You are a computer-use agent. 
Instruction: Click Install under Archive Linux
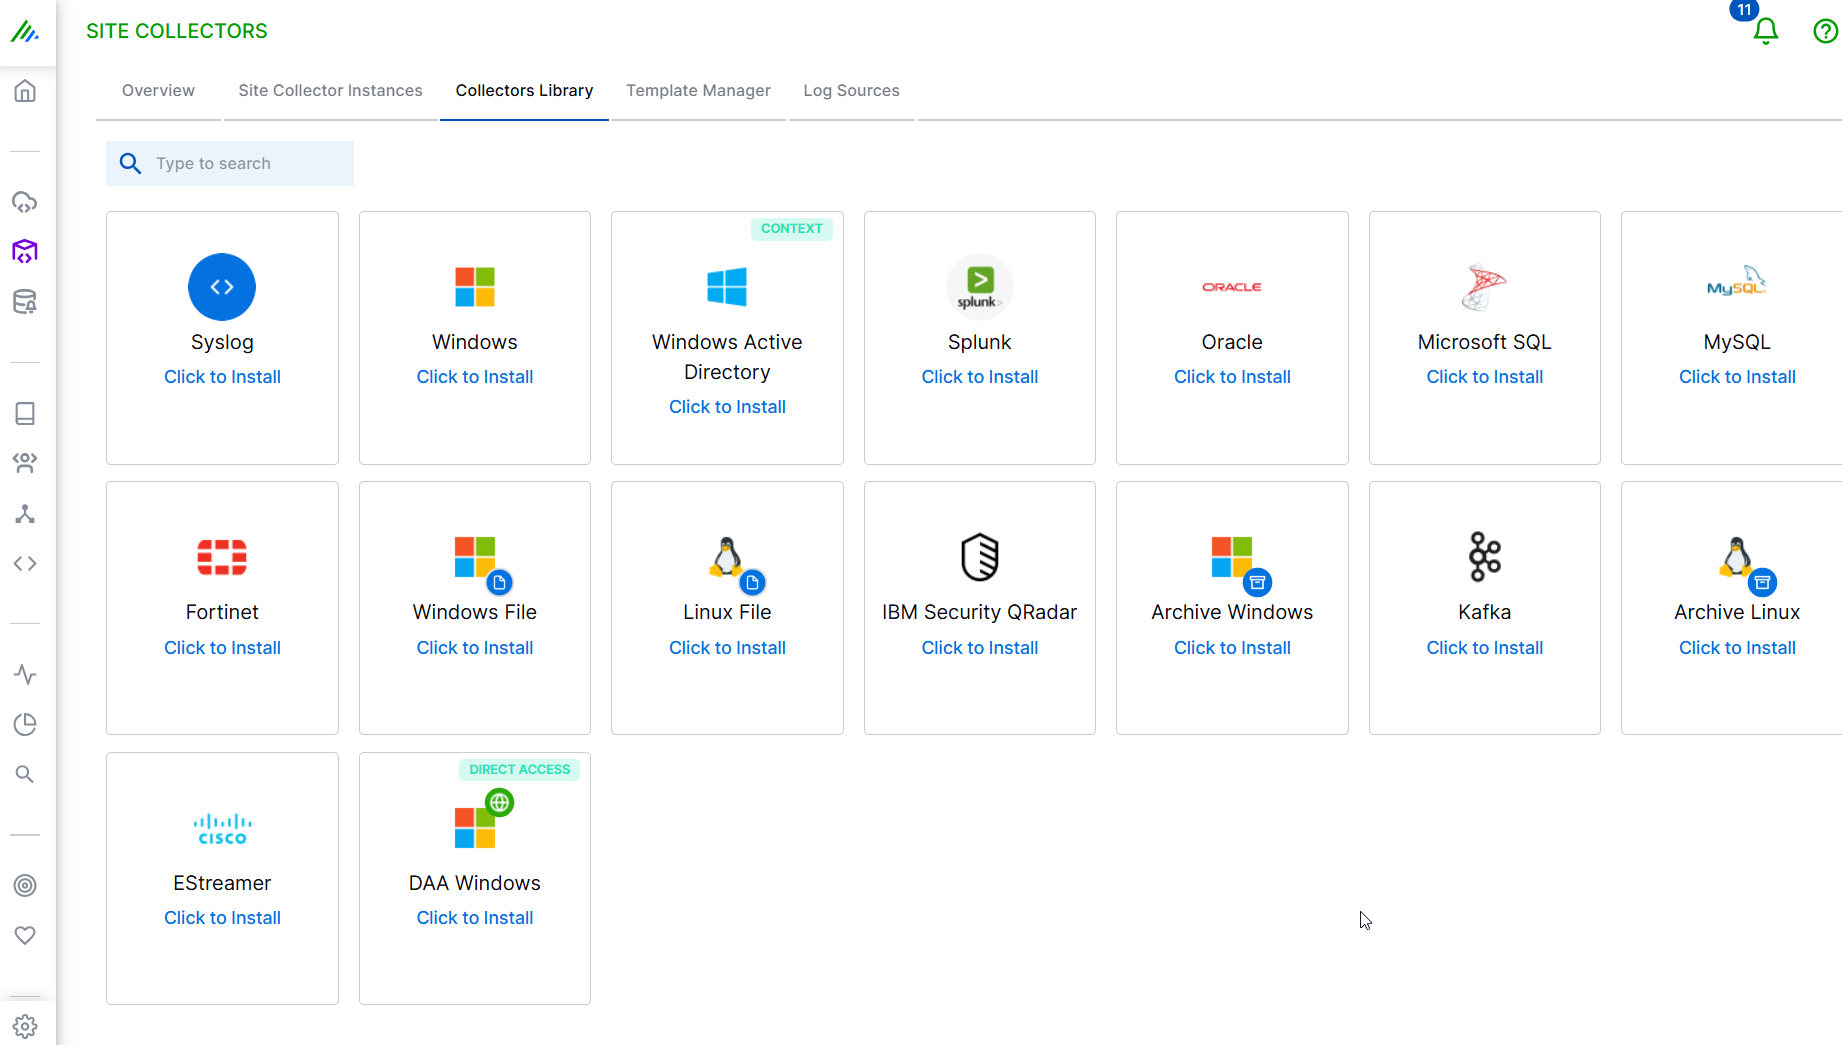click(x=1737, y=647)
